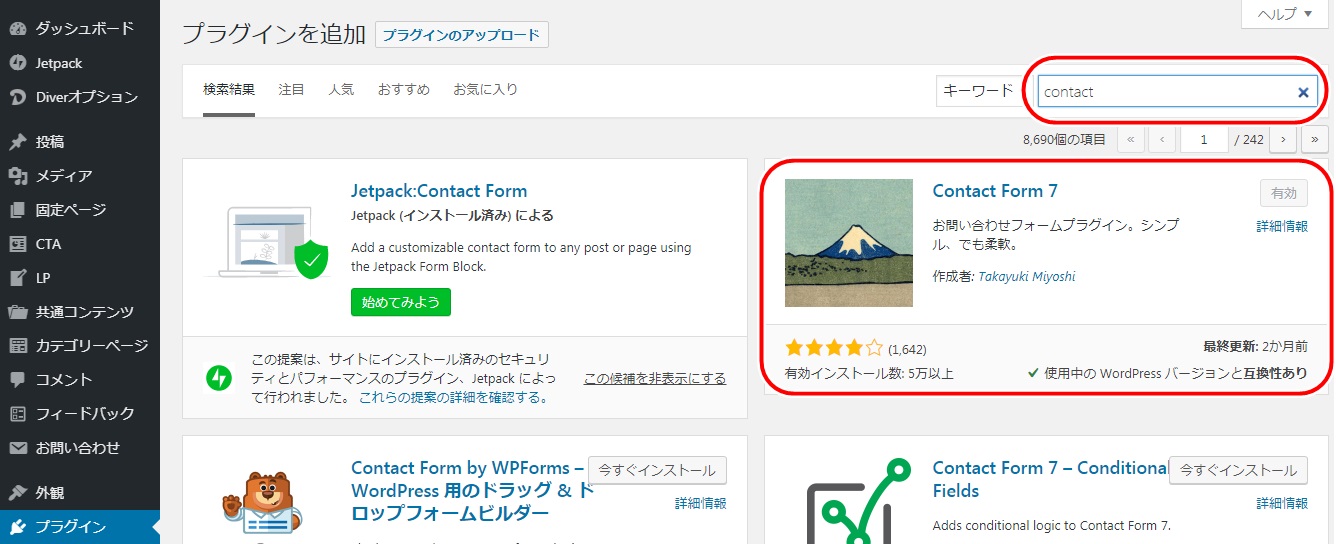
Task: Open the Diver options icon
Action: [17, 97]
